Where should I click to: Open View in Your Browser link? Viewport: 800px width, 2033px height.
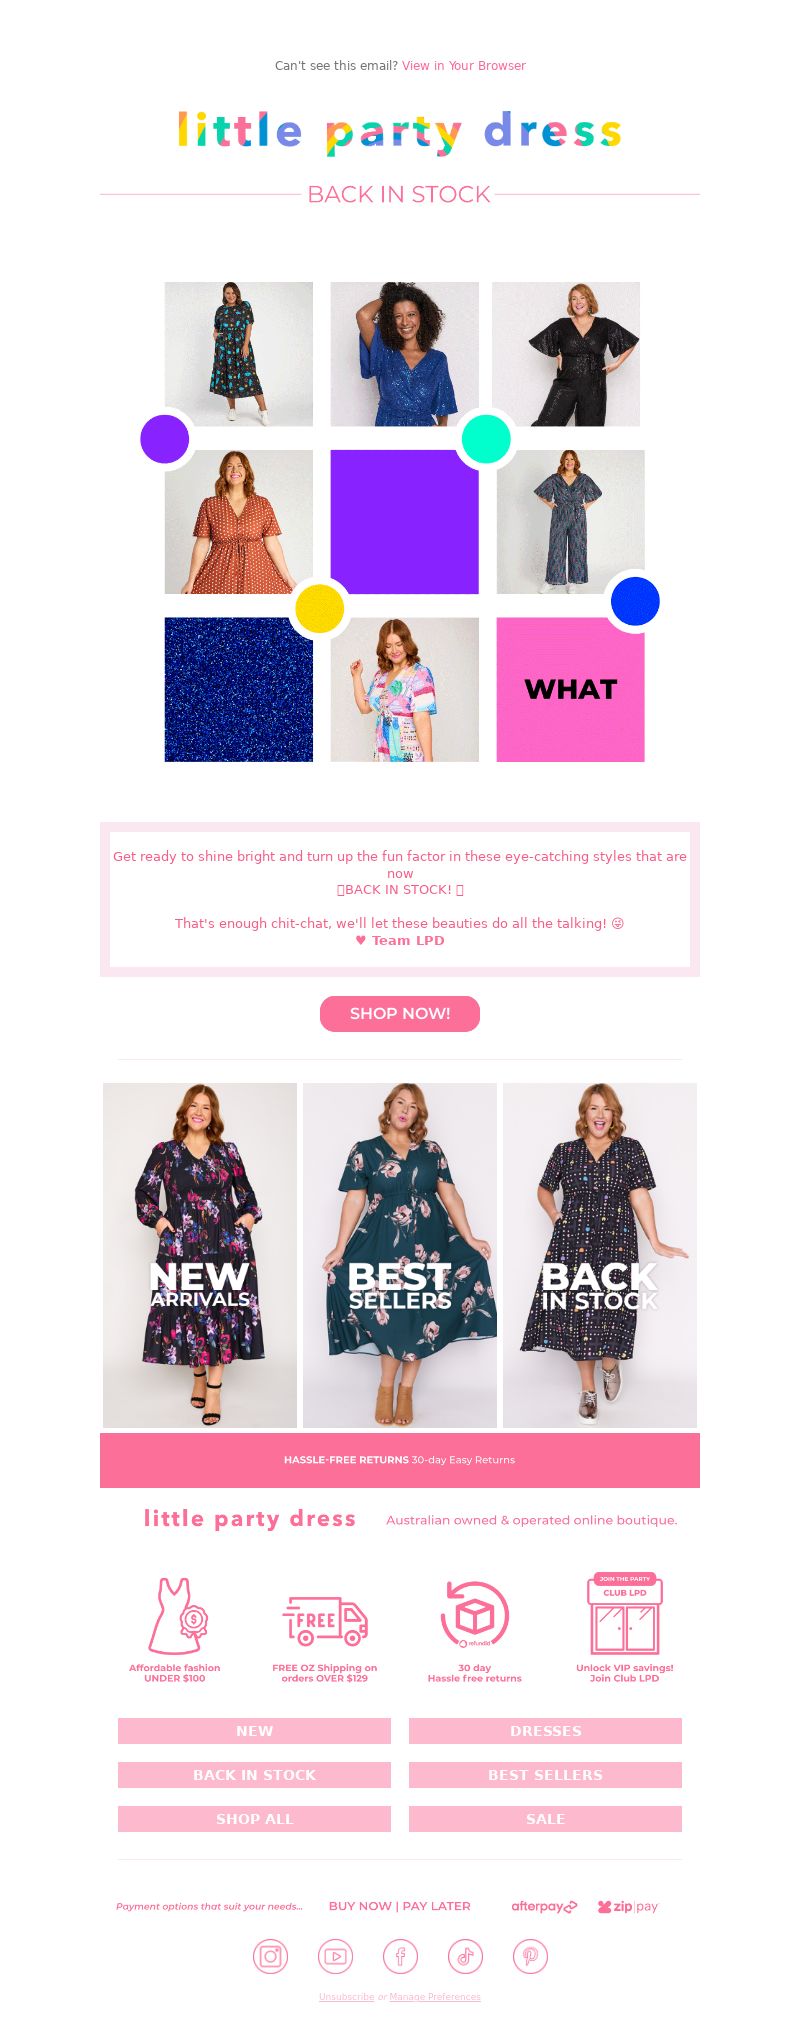coord(464,66)
